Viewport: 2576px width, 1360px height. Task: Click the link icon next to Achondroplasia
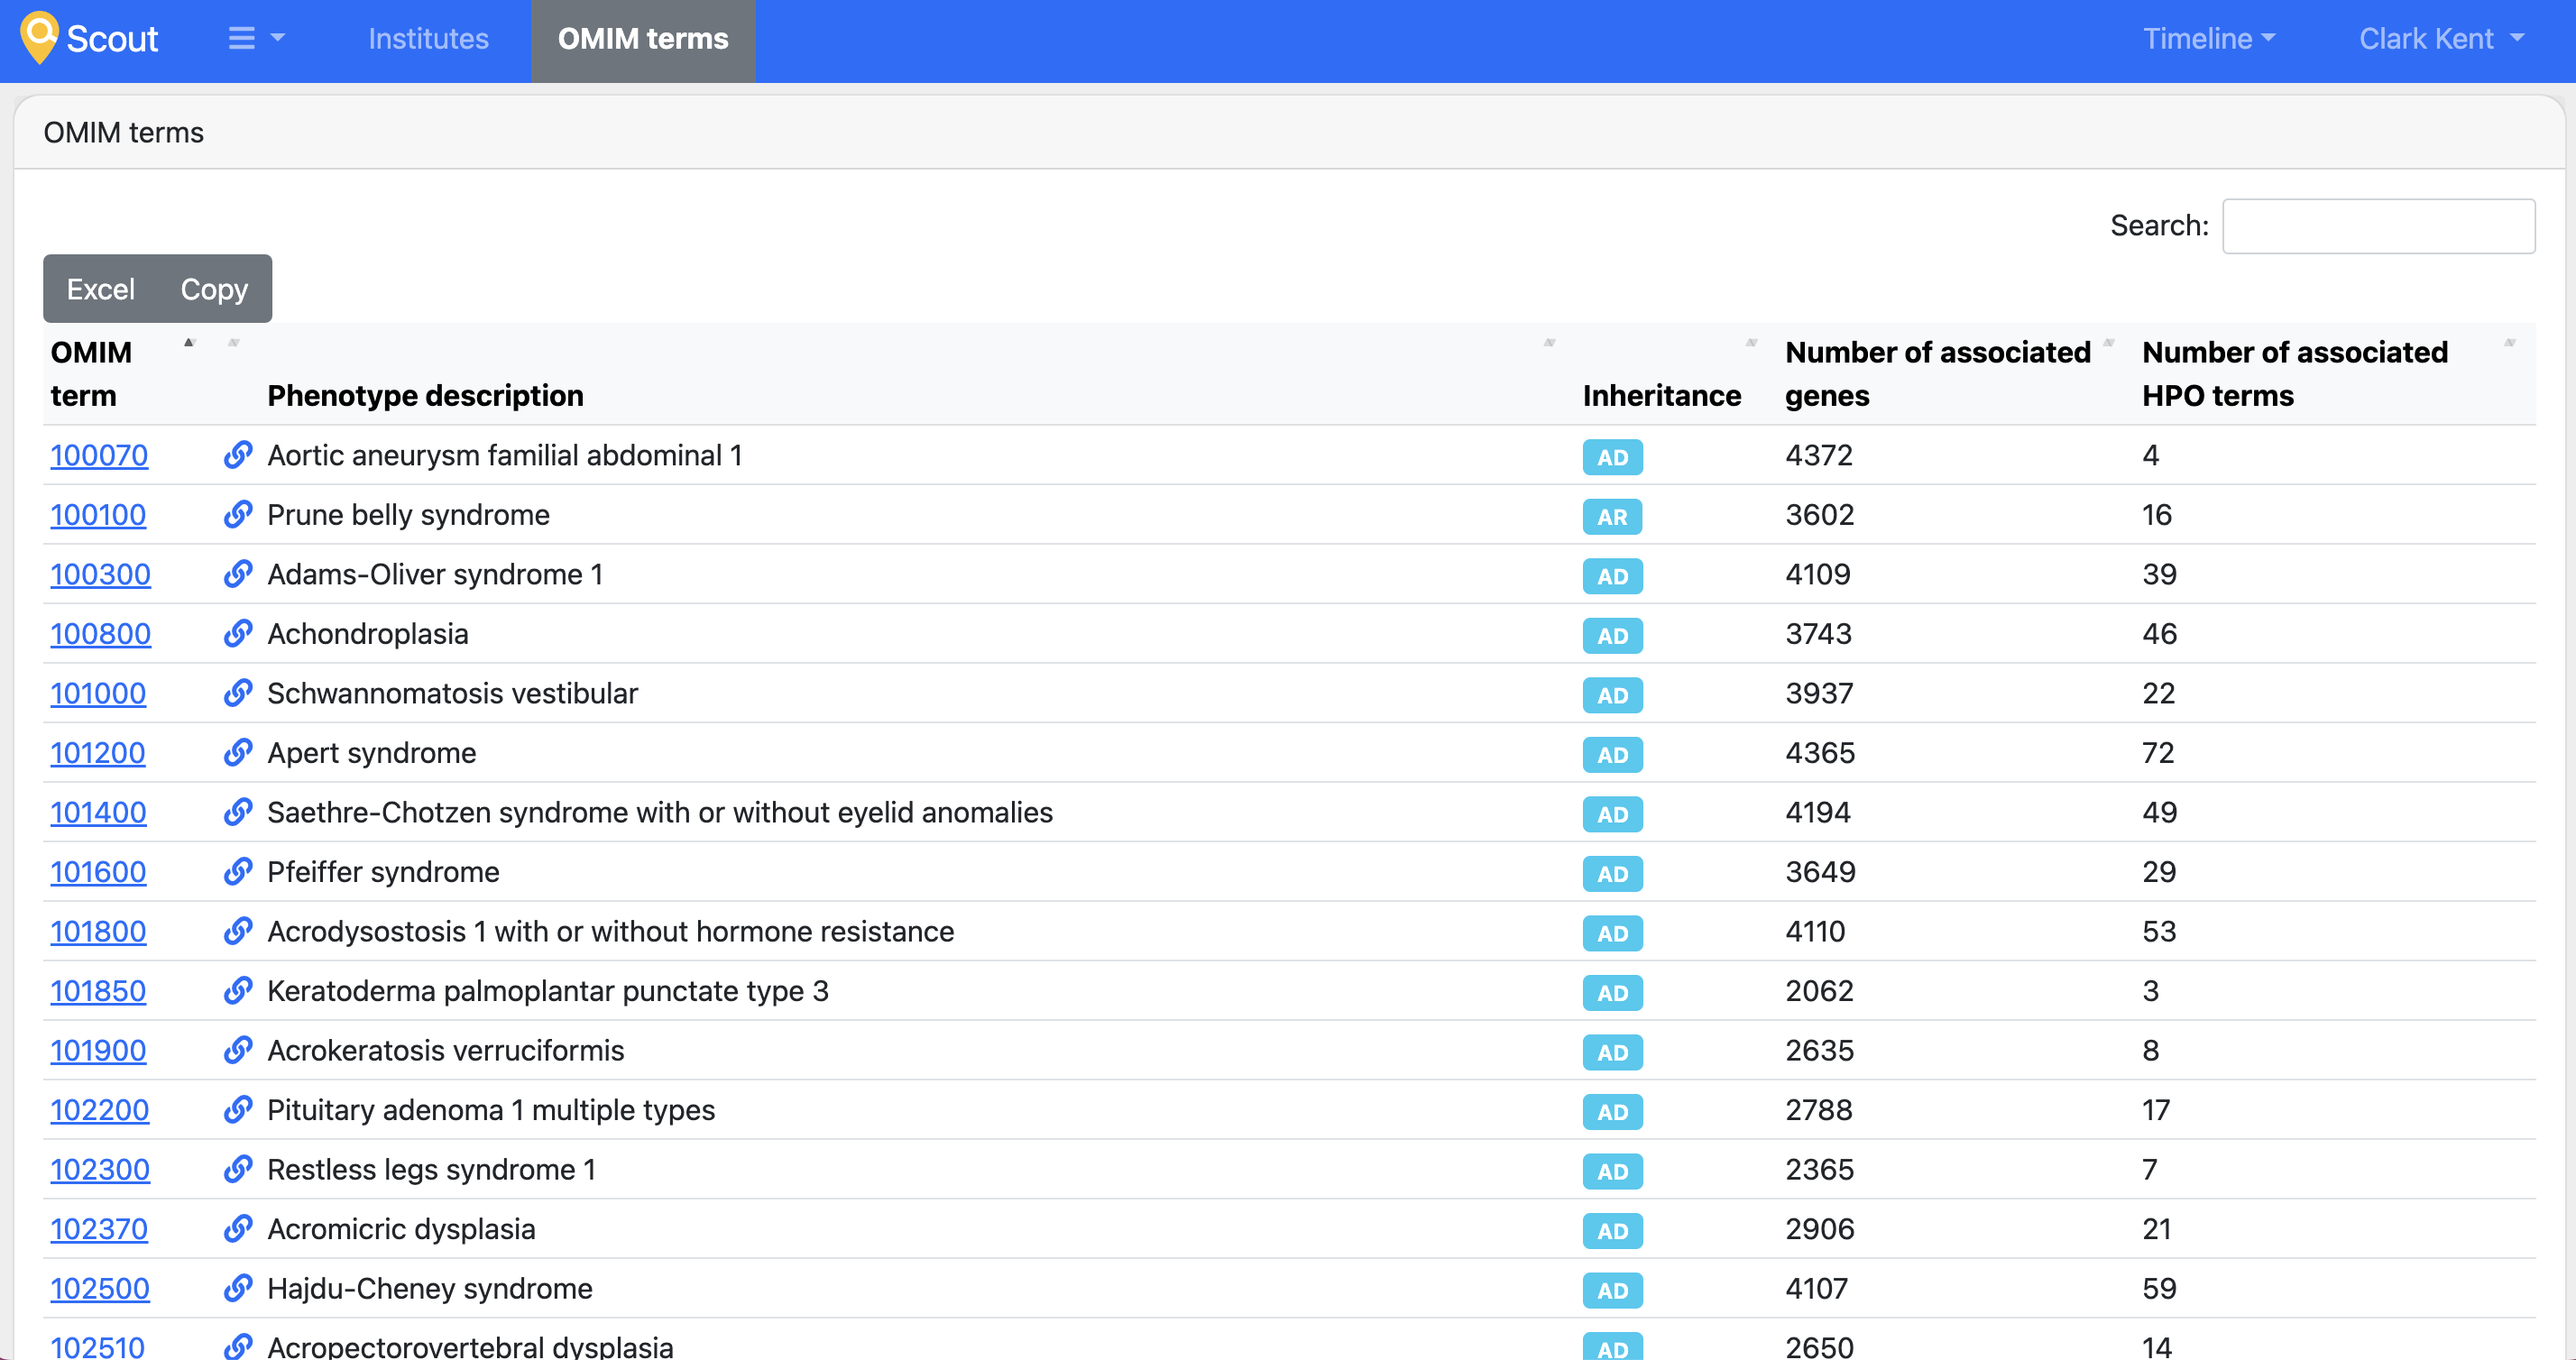tap(237, 633)
